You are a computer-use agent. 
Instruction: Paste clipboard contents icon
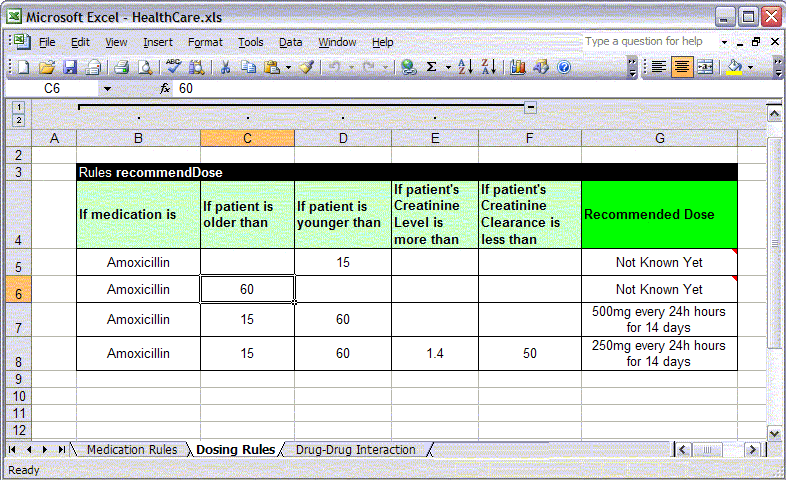click(x=272, y=67)
